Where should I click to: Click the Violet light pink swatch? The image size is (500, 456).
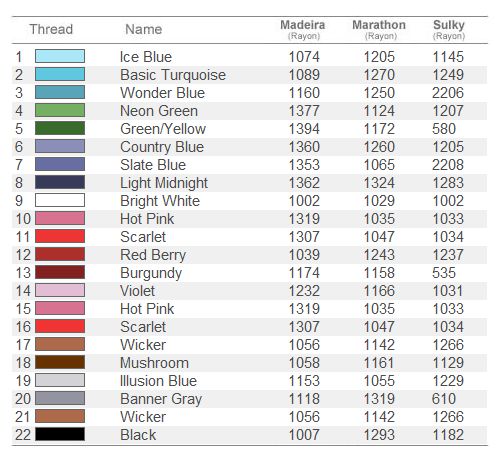[60, 290]
